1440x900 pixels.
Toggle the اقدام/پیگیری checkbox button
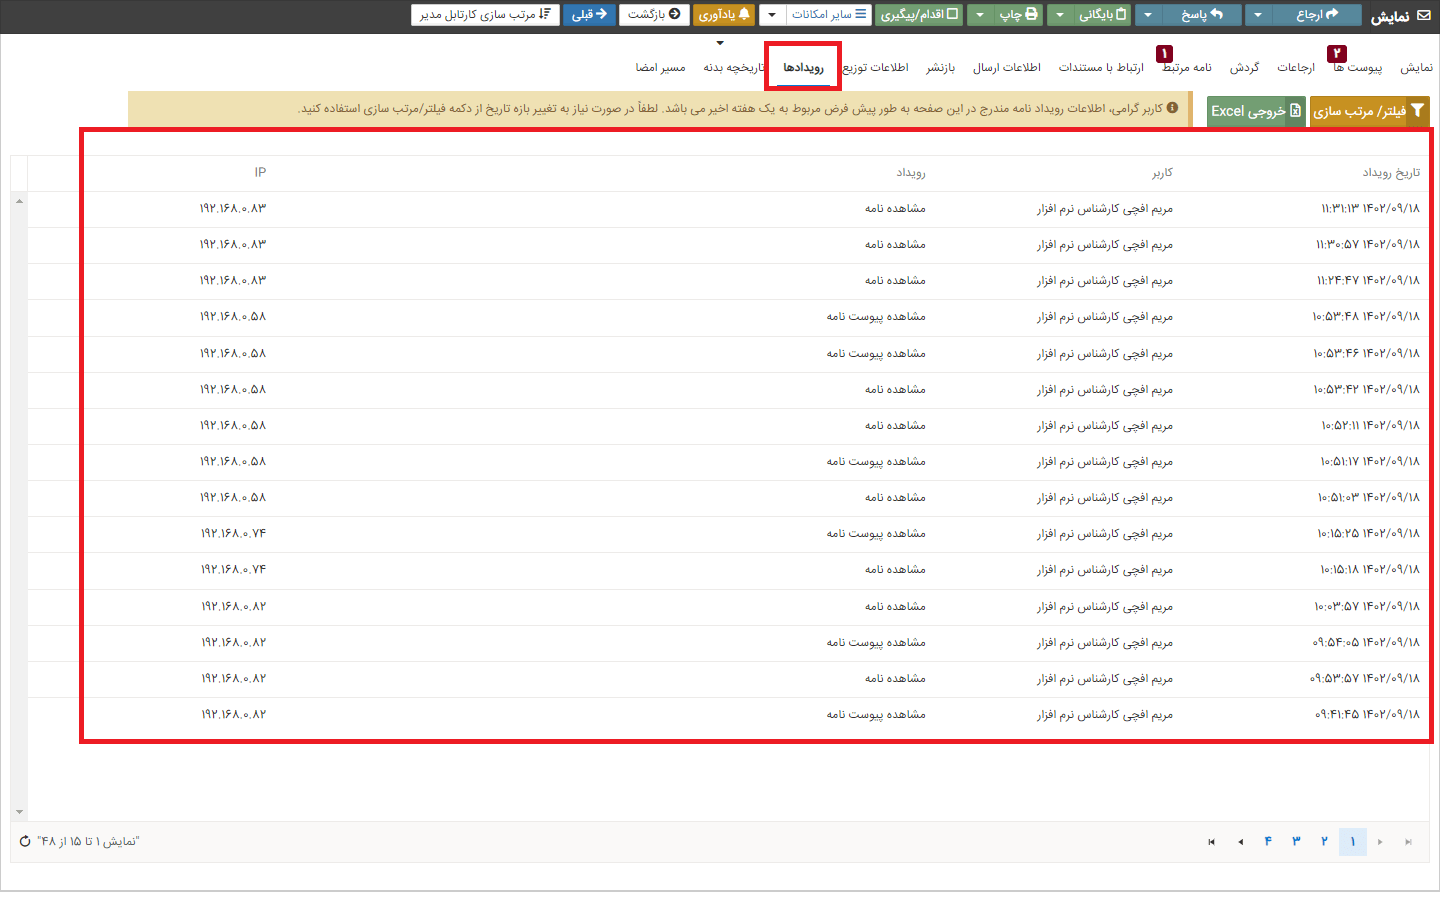point(918,15)
